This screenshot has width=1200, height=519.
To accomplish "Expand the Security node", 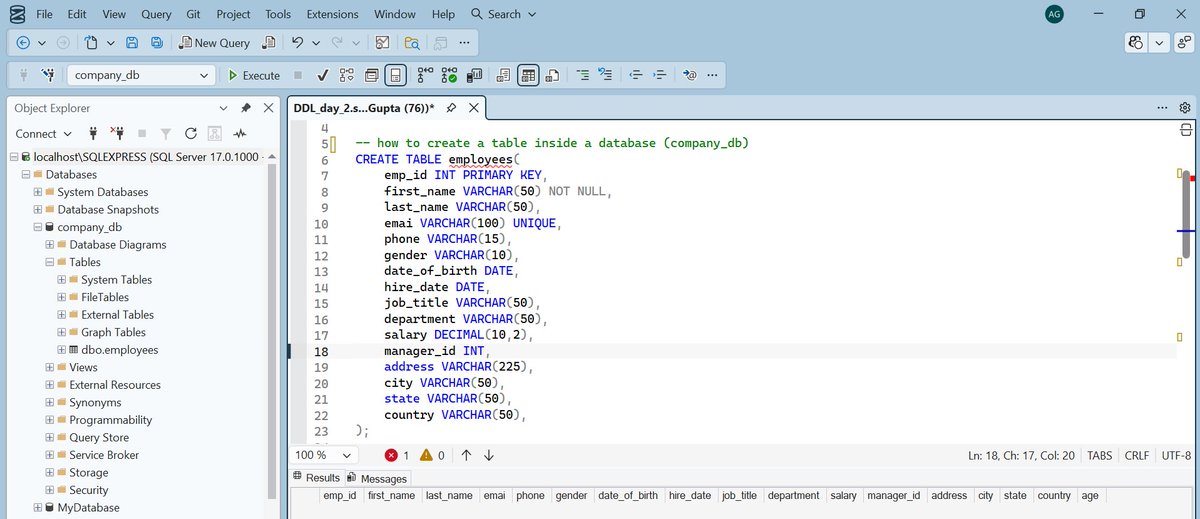I will click(49, 490).
